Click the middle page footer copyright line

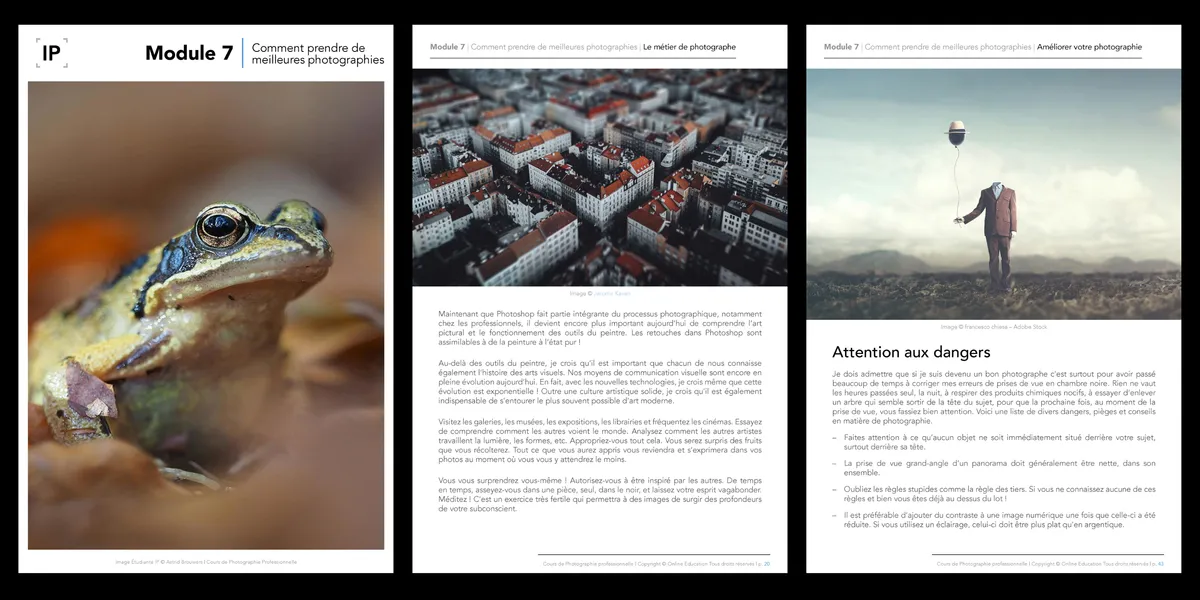656,563
